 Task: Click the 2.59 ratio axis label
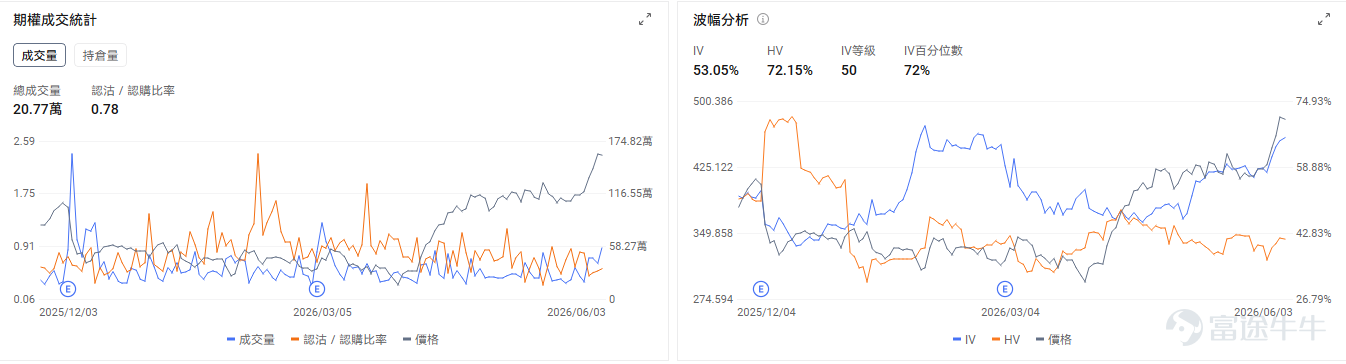(x=24, y=141)
